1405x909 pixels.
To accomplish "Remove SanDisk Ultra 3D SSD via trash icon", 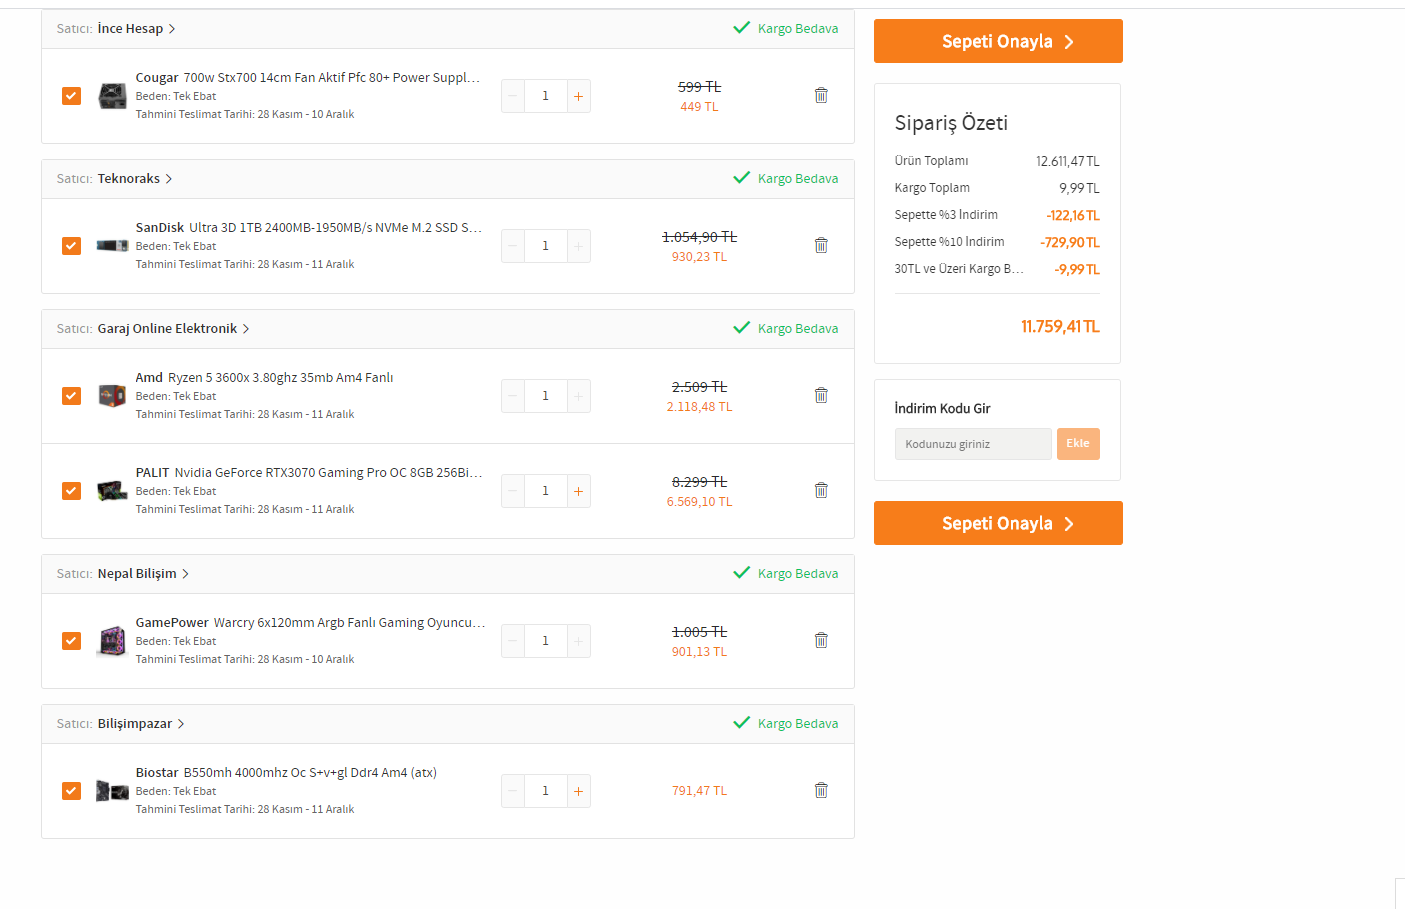I will point(821,245).
